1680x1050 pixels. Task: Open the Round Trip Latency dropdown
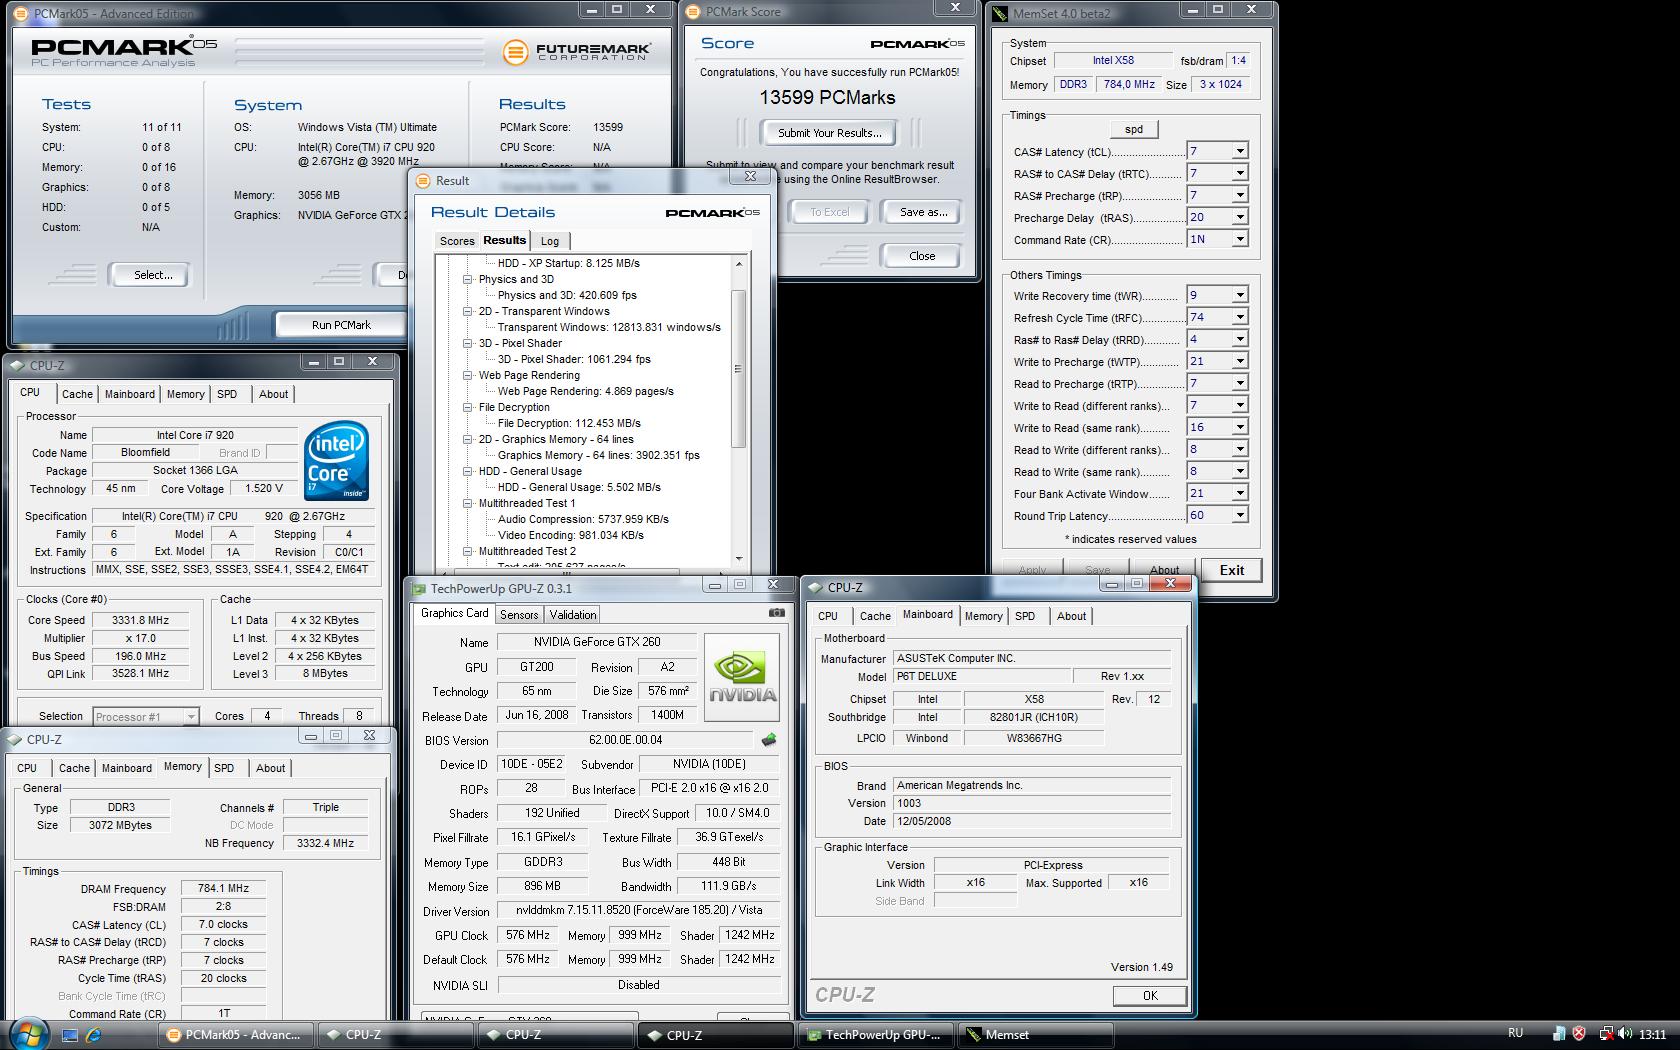pos(1239,515)
